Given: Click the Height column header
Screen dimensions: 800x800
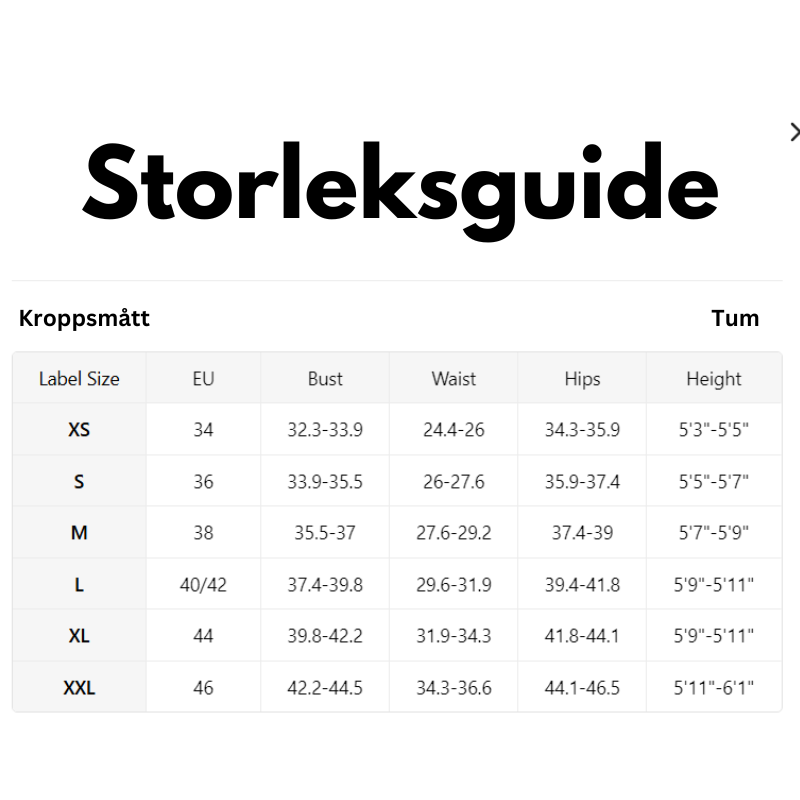Looking at the screenshot, I should (714, 379).
